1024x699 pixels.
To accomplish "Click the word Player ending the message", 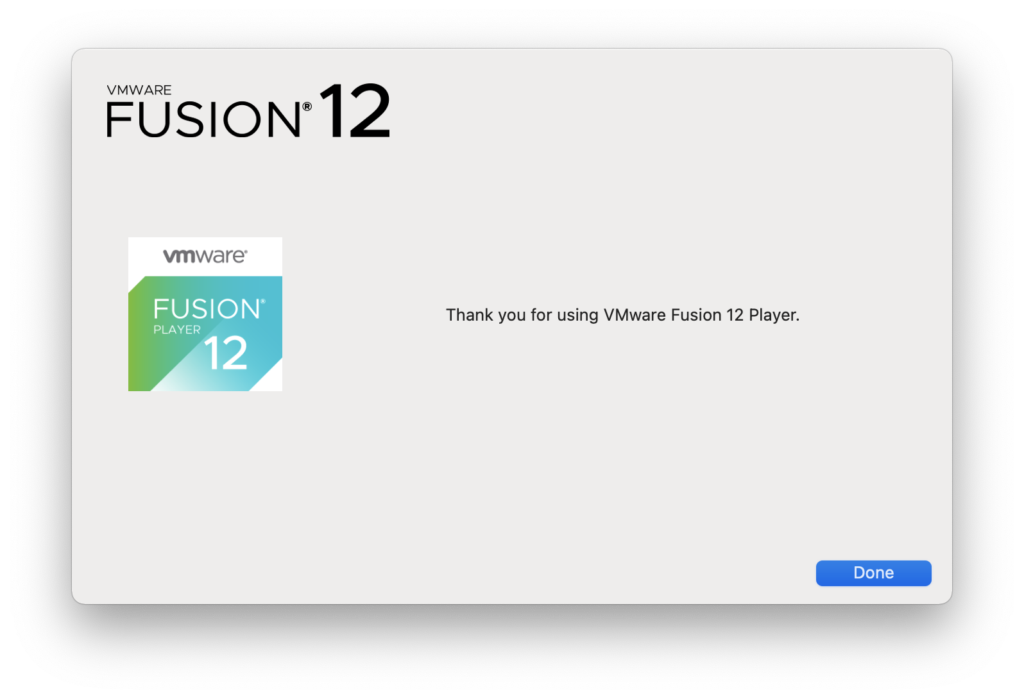I will (x=774, y=315).
